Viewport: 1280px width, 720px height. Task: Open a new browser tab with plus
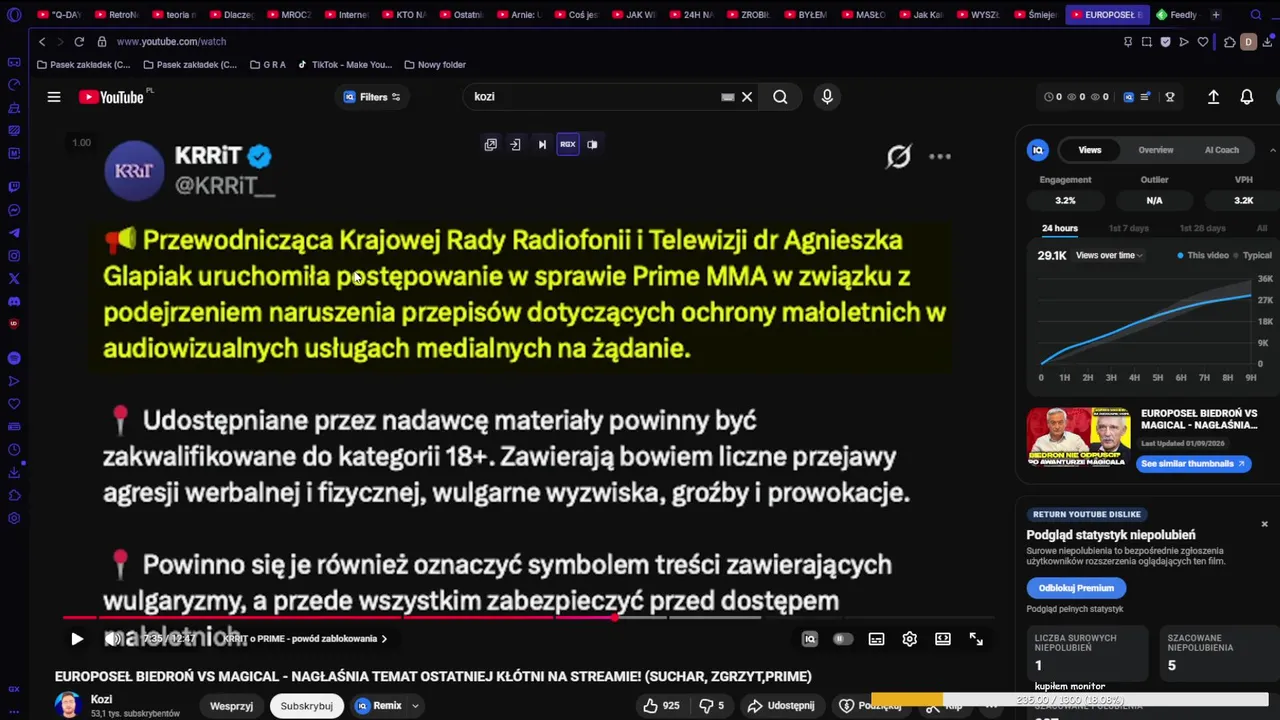1216,15
